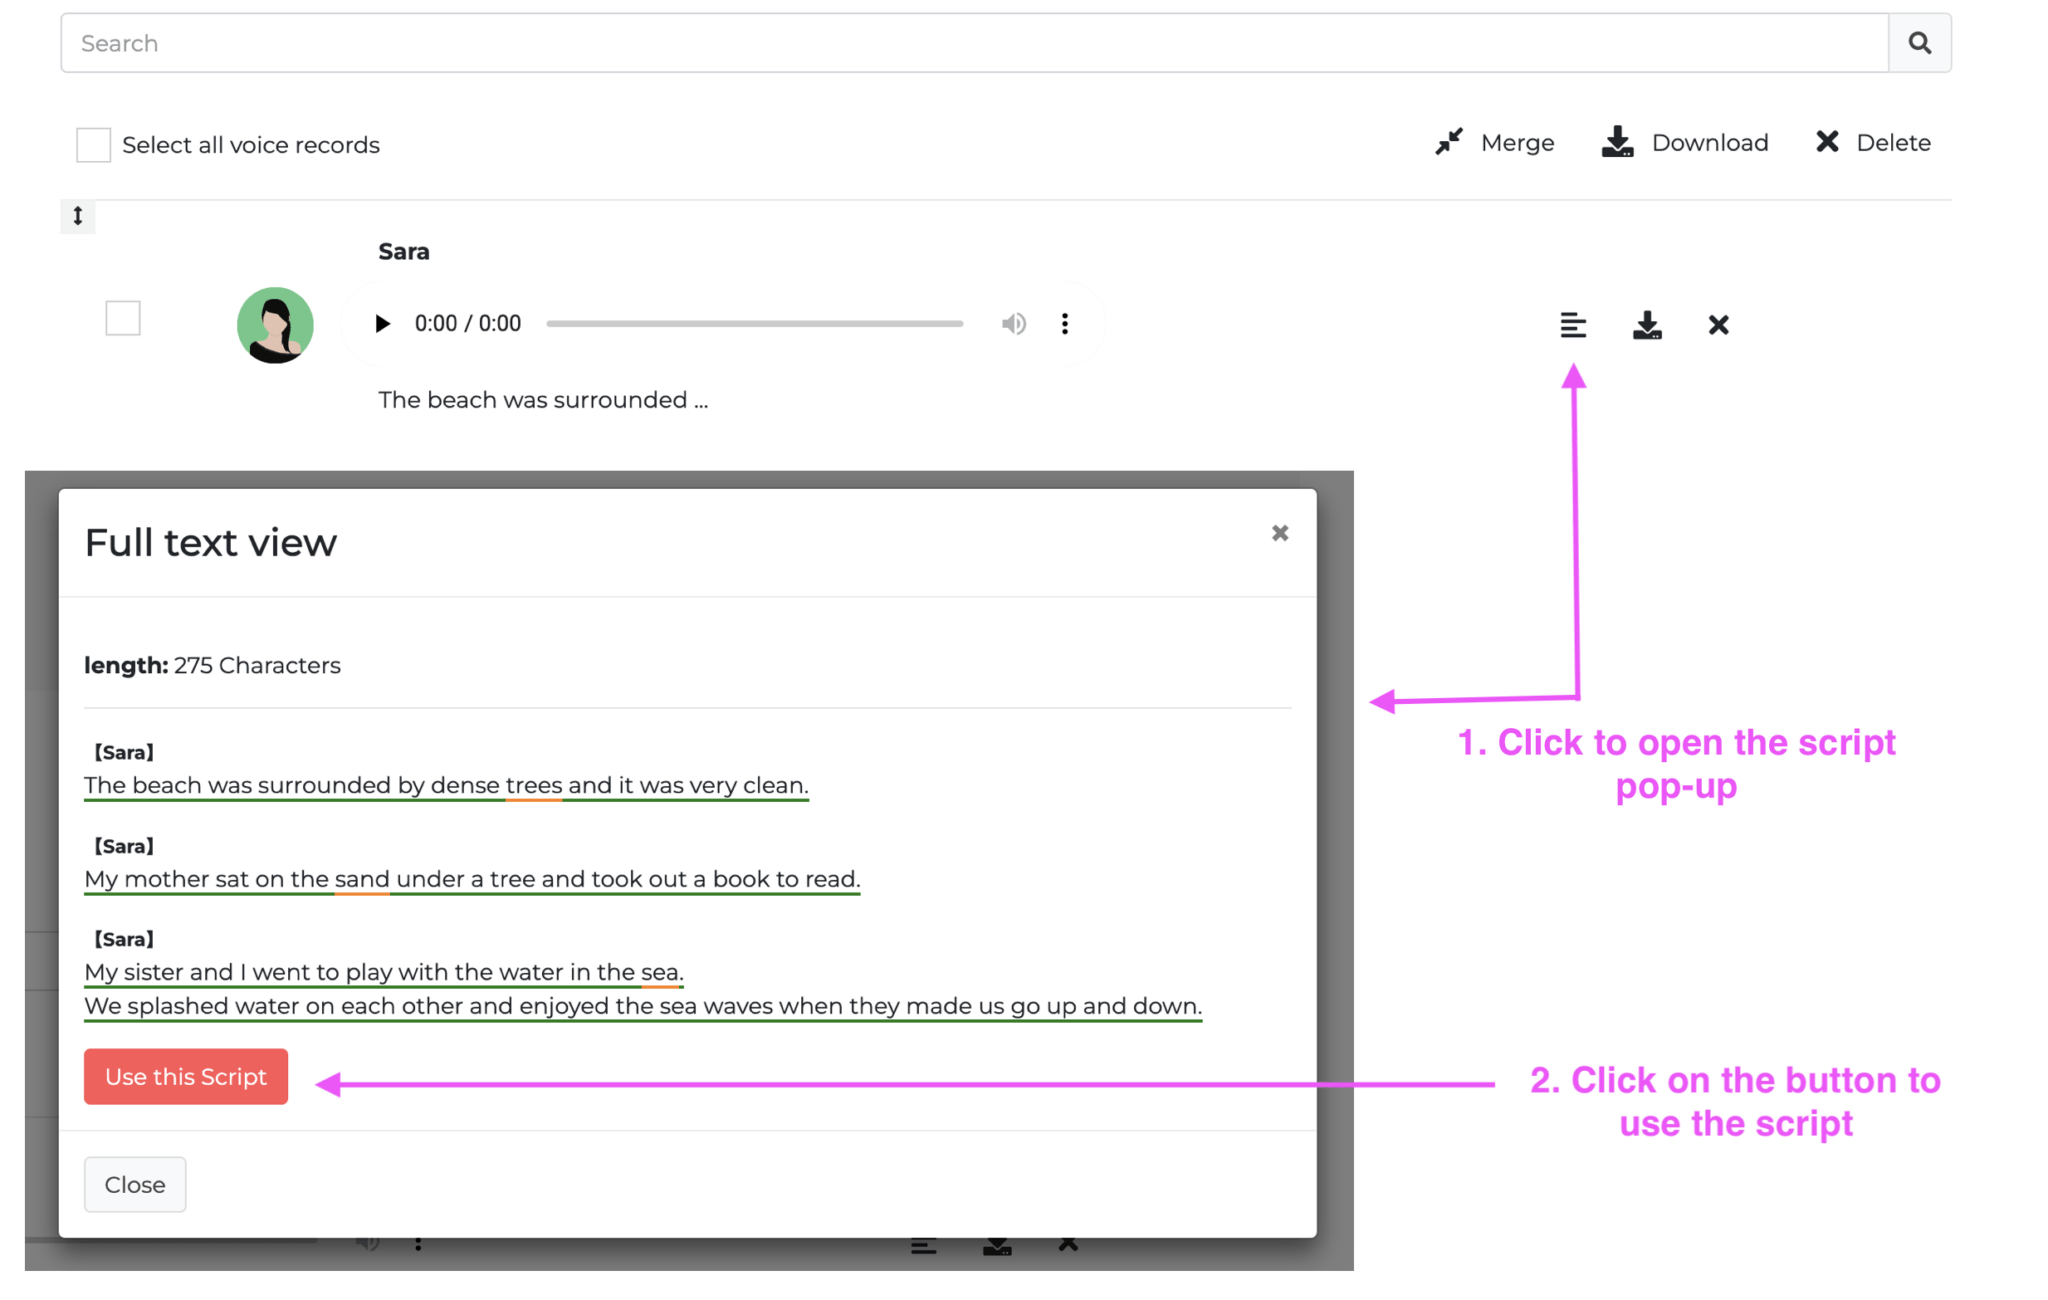Click the Use this Script button
The width and height of the screenshot is (2048, 1300).
[186, 1077]
